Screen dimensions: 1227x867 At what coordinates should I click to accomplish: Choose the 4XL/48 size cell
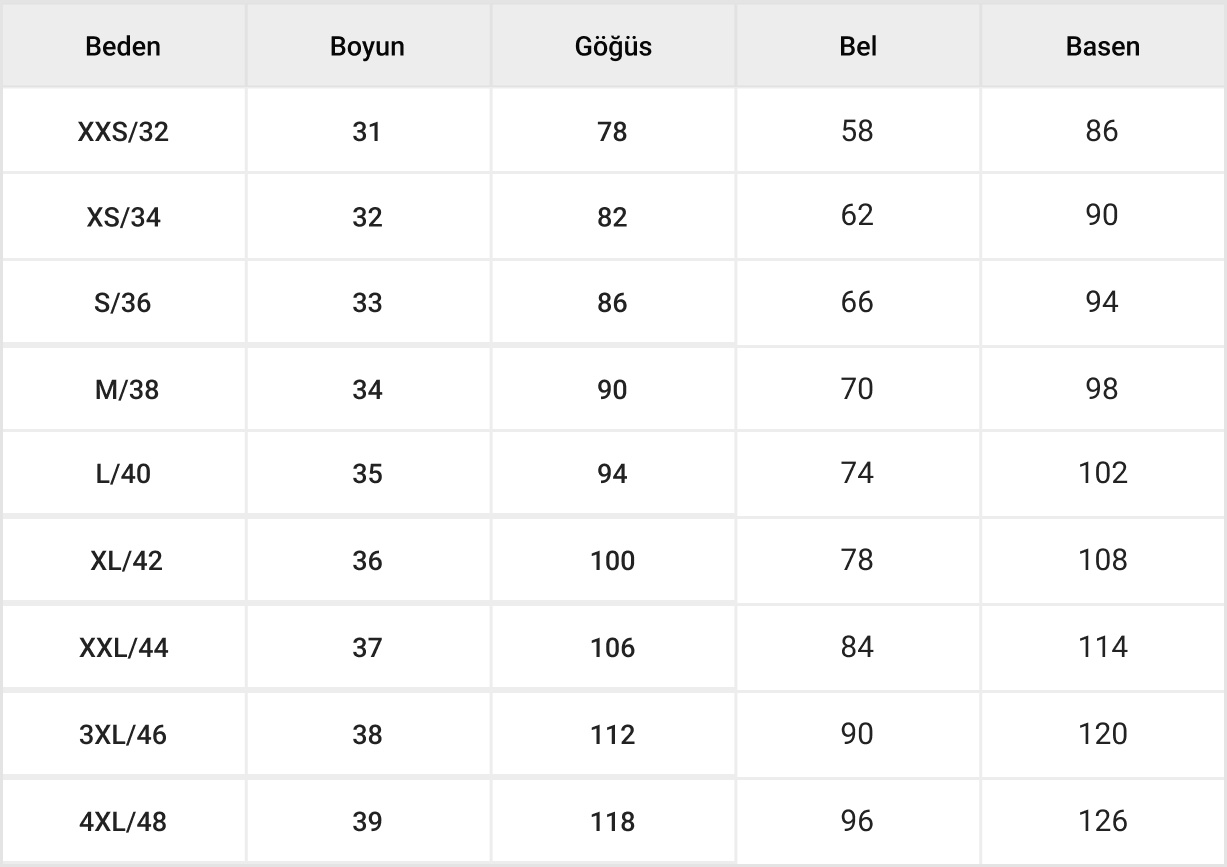click(x=123, y=822)
